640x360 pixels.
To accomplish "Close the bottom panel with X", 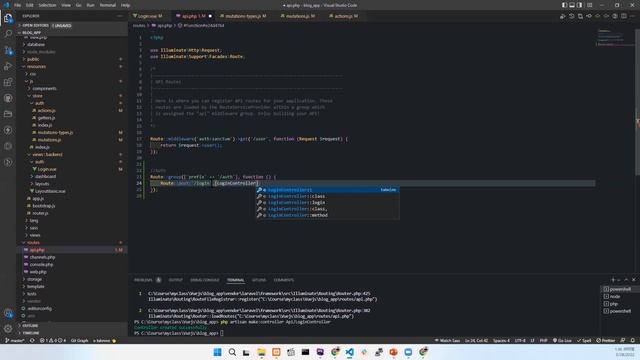I will point(633,280).
